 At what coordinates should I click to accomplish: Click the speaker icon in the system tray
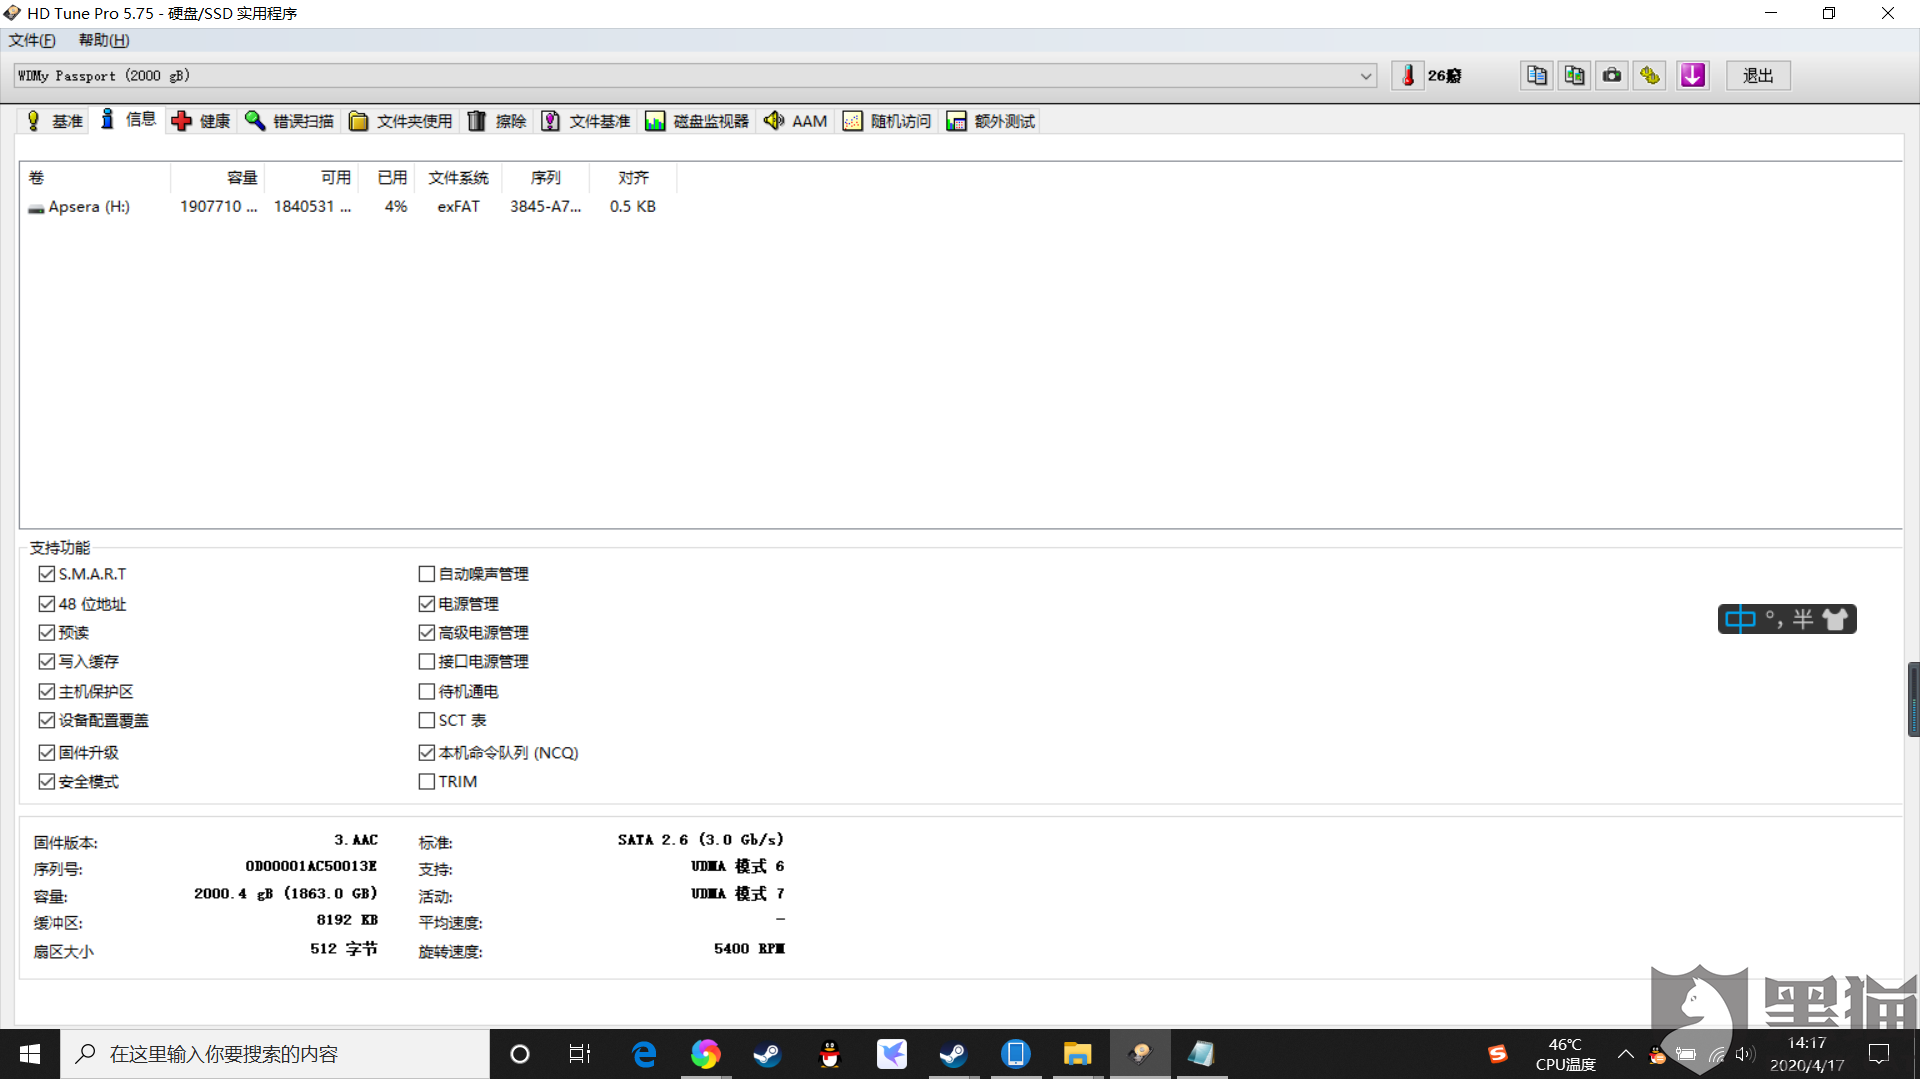tap(1744, 1053)
